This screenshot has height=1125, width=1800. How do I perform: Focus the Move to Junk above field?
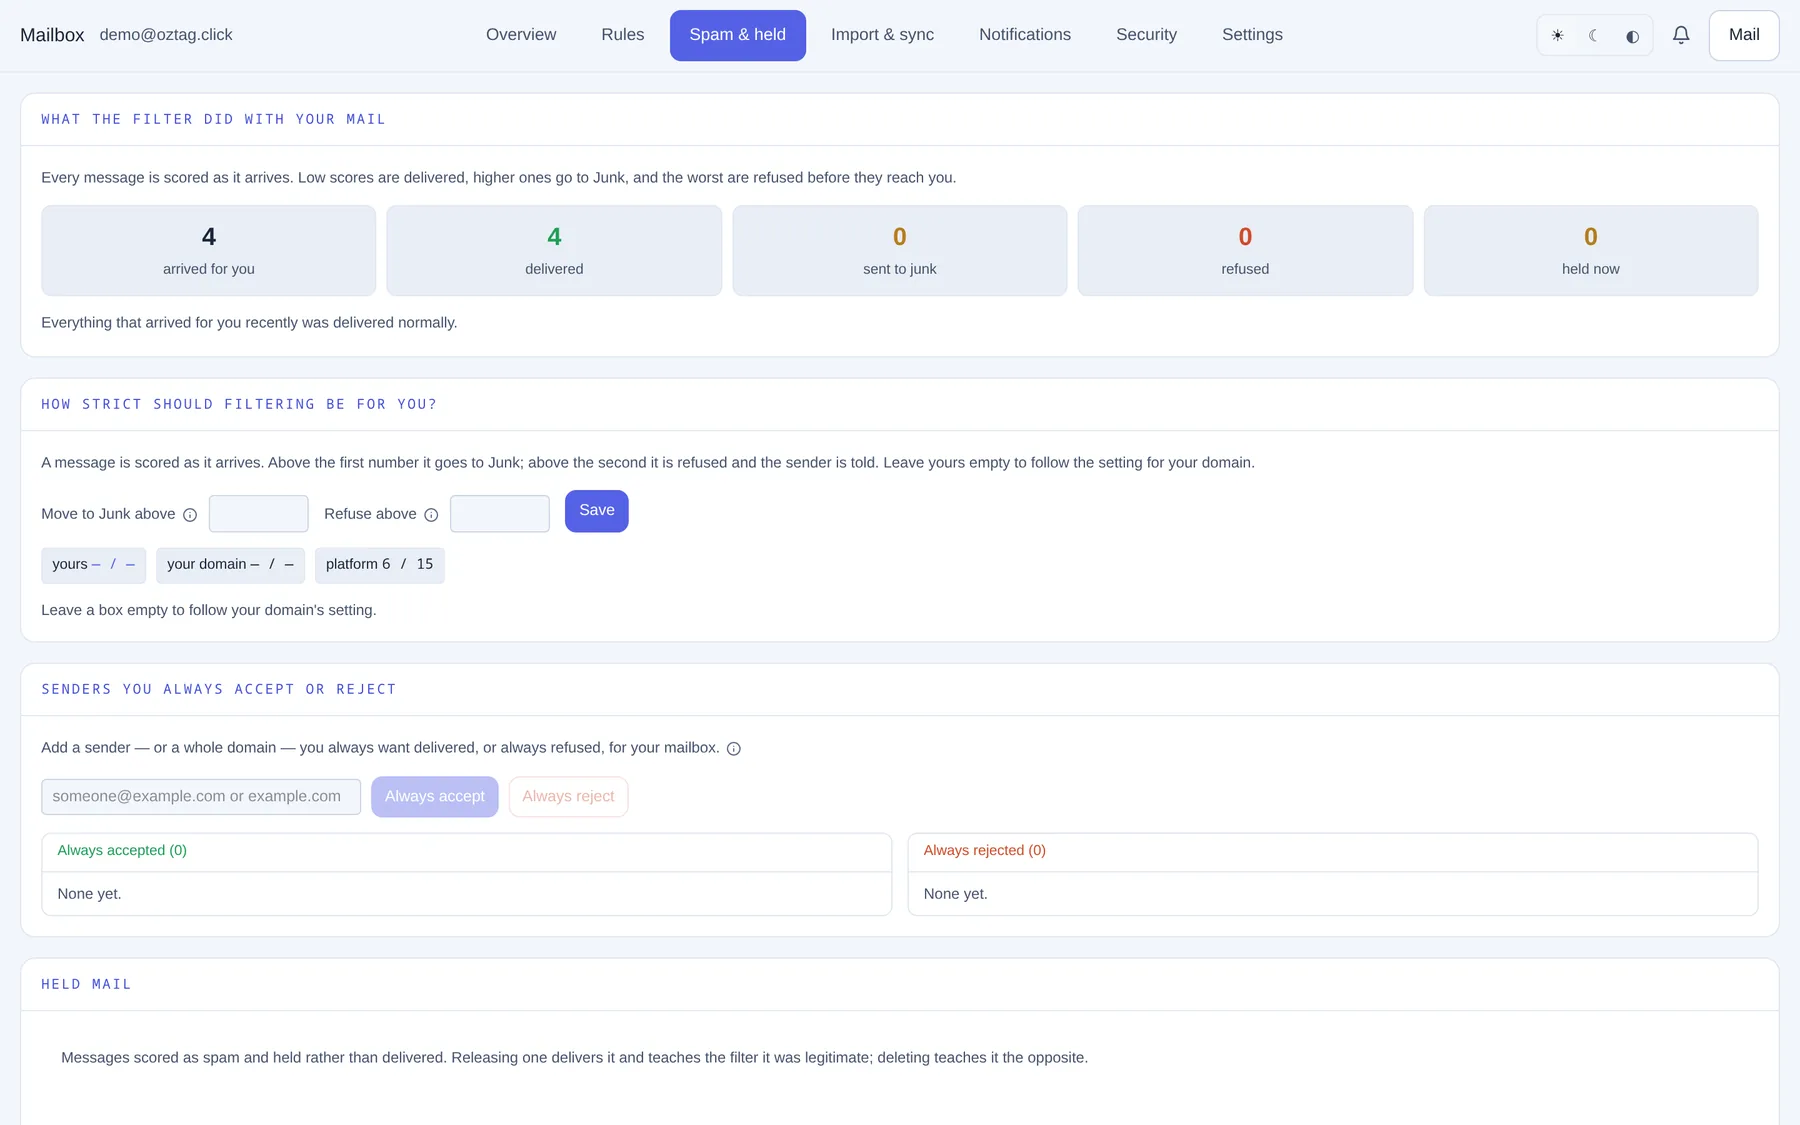259,514
